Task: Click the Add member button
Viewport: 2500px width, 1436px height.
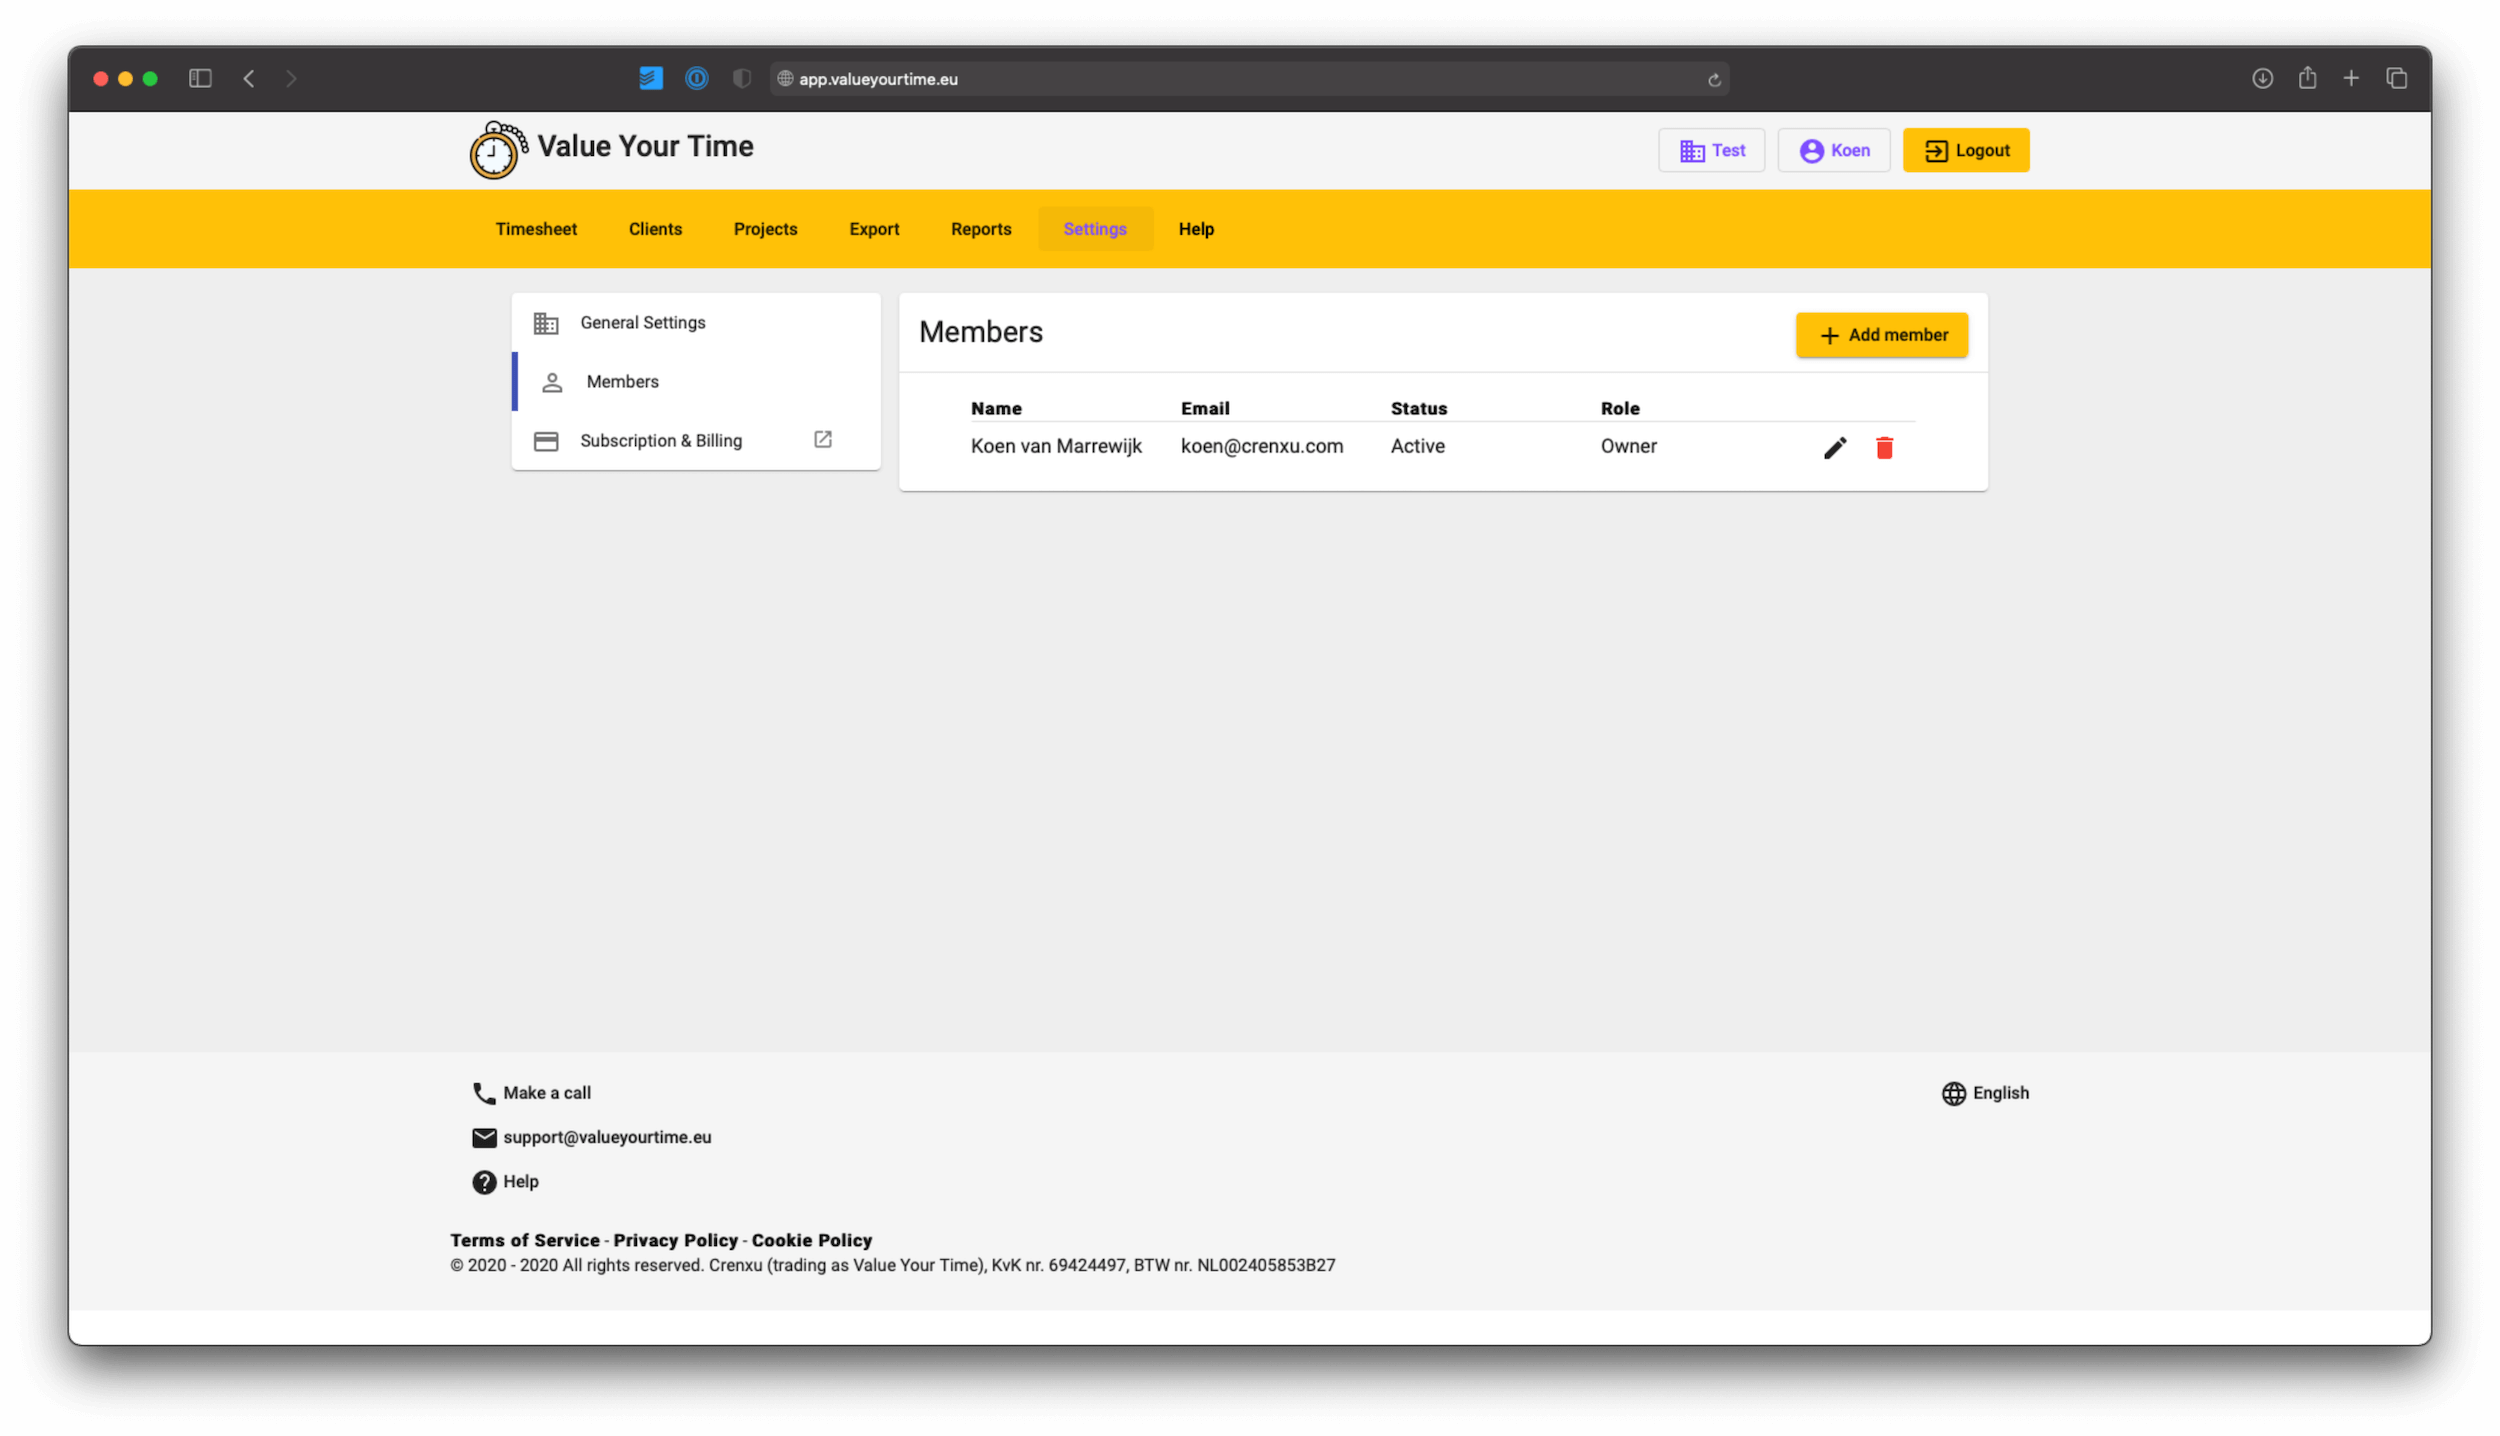Action: tap(1881, 334)
